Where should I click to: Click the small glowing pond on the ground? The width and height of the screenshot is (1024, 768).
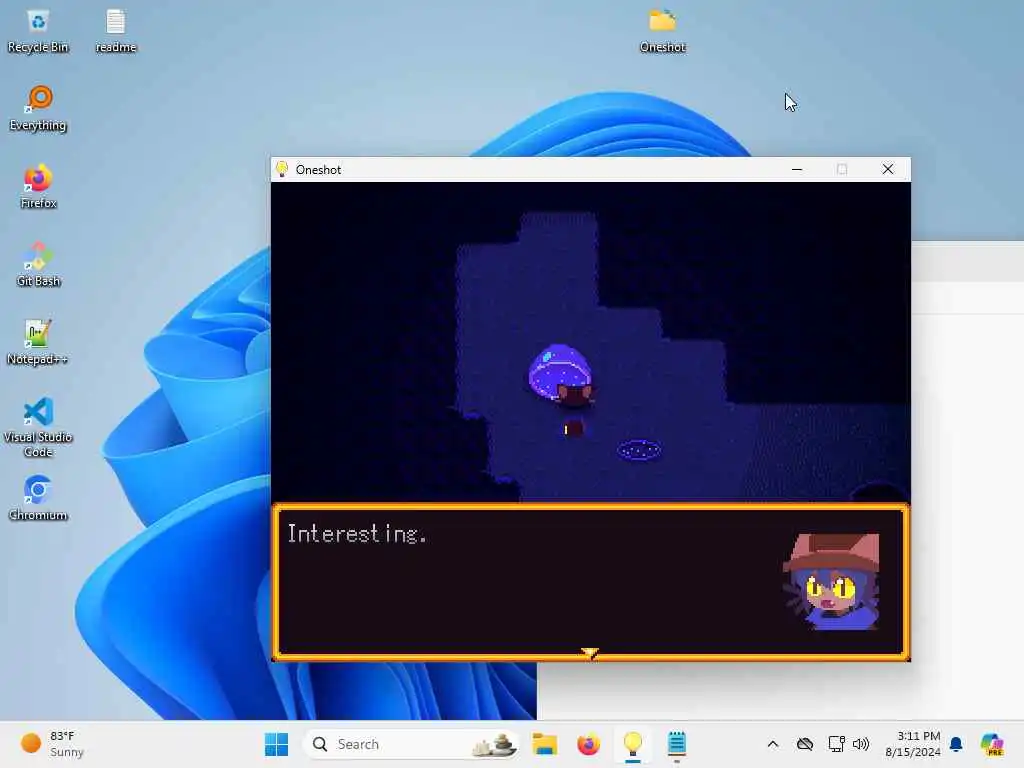[x=639, y=450]
